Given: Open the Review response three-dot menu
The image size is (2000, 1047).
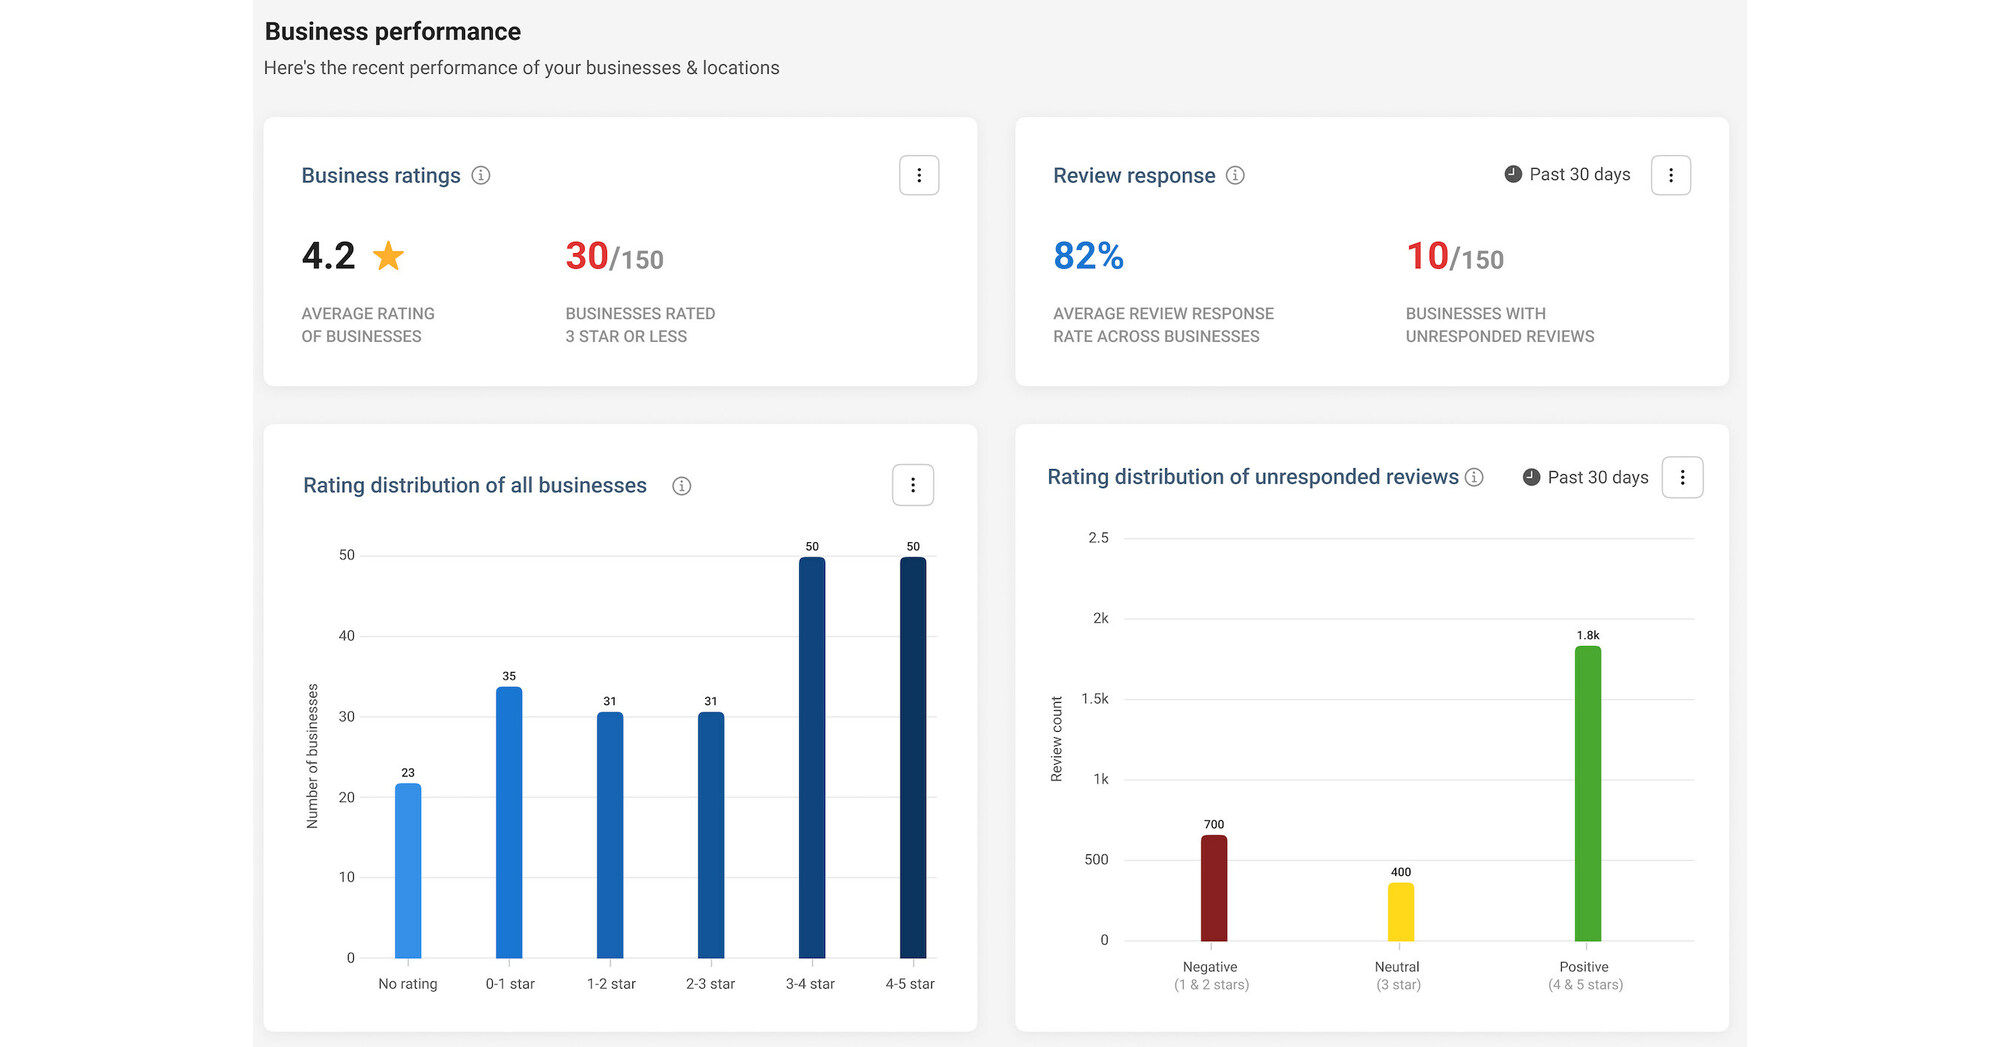Looking at the screenshot, I should coord(1670,175).
